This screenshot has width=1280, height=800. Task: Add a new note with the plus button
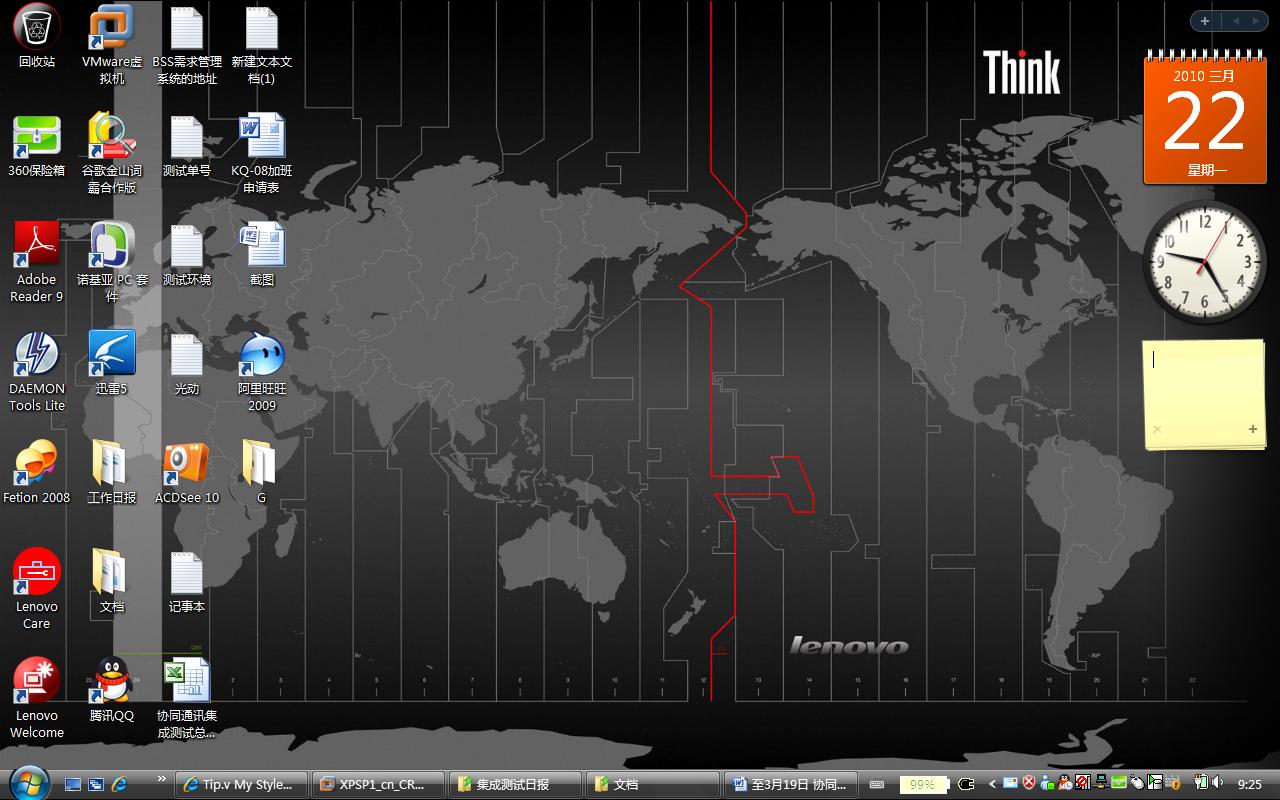point(1252,430)
